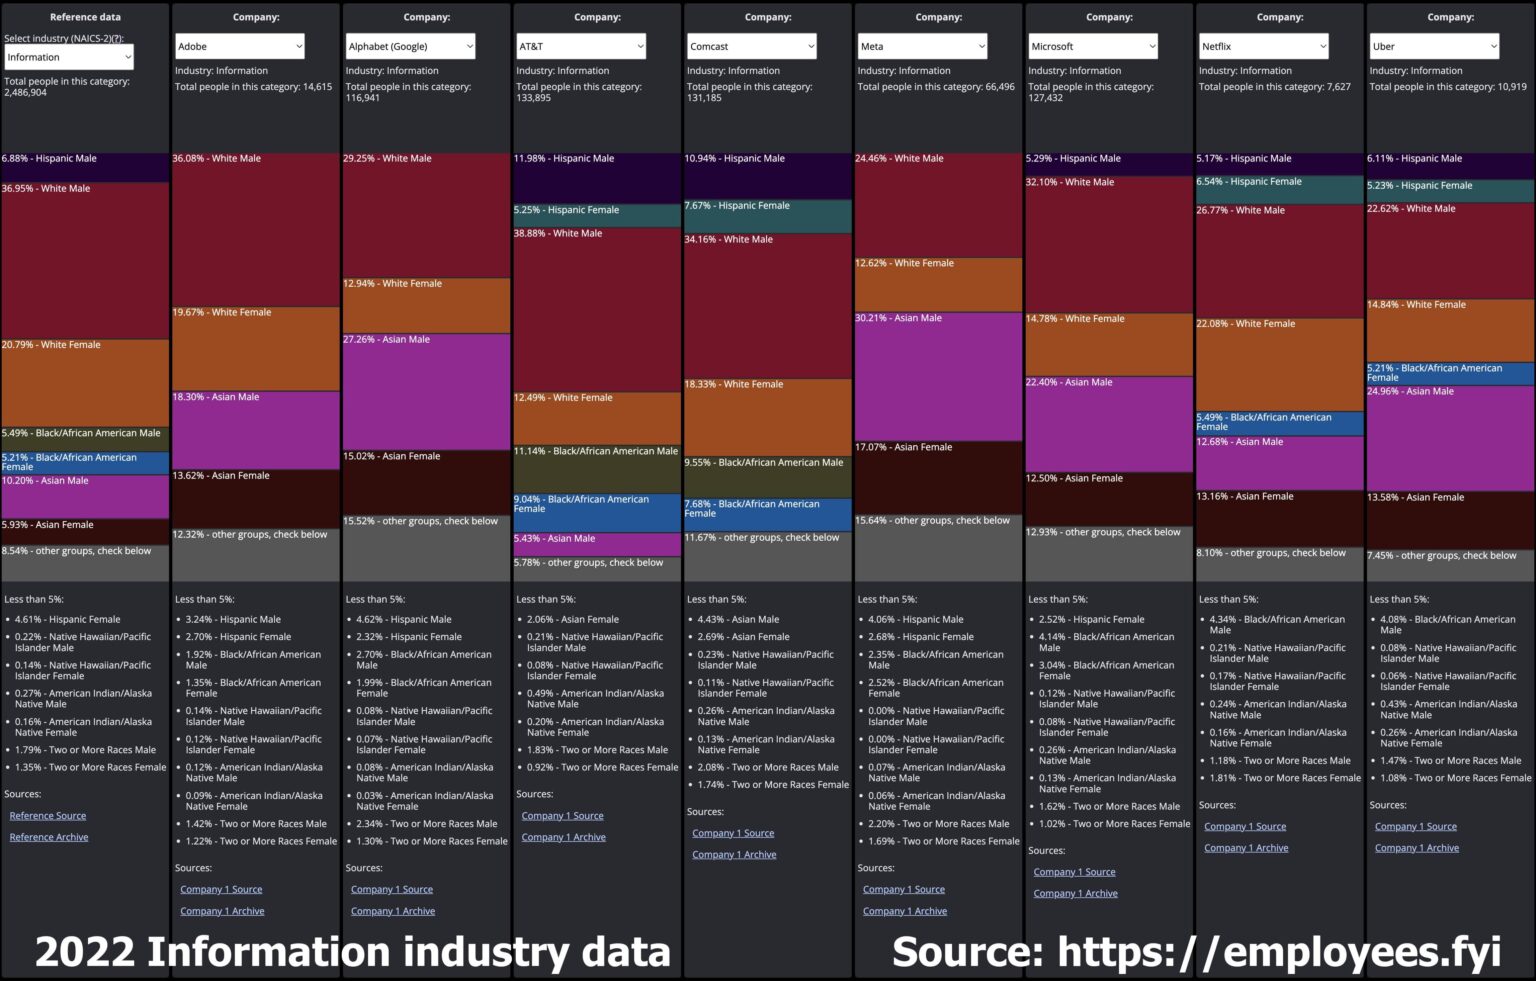Open Company 1 Source link under Netflix

tap(1245, 827)
